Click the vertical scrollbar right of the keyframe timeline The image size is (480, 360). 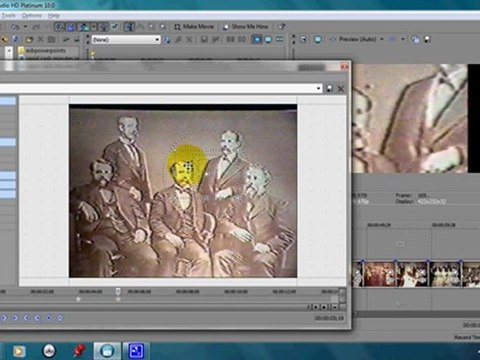click(342, 295)
